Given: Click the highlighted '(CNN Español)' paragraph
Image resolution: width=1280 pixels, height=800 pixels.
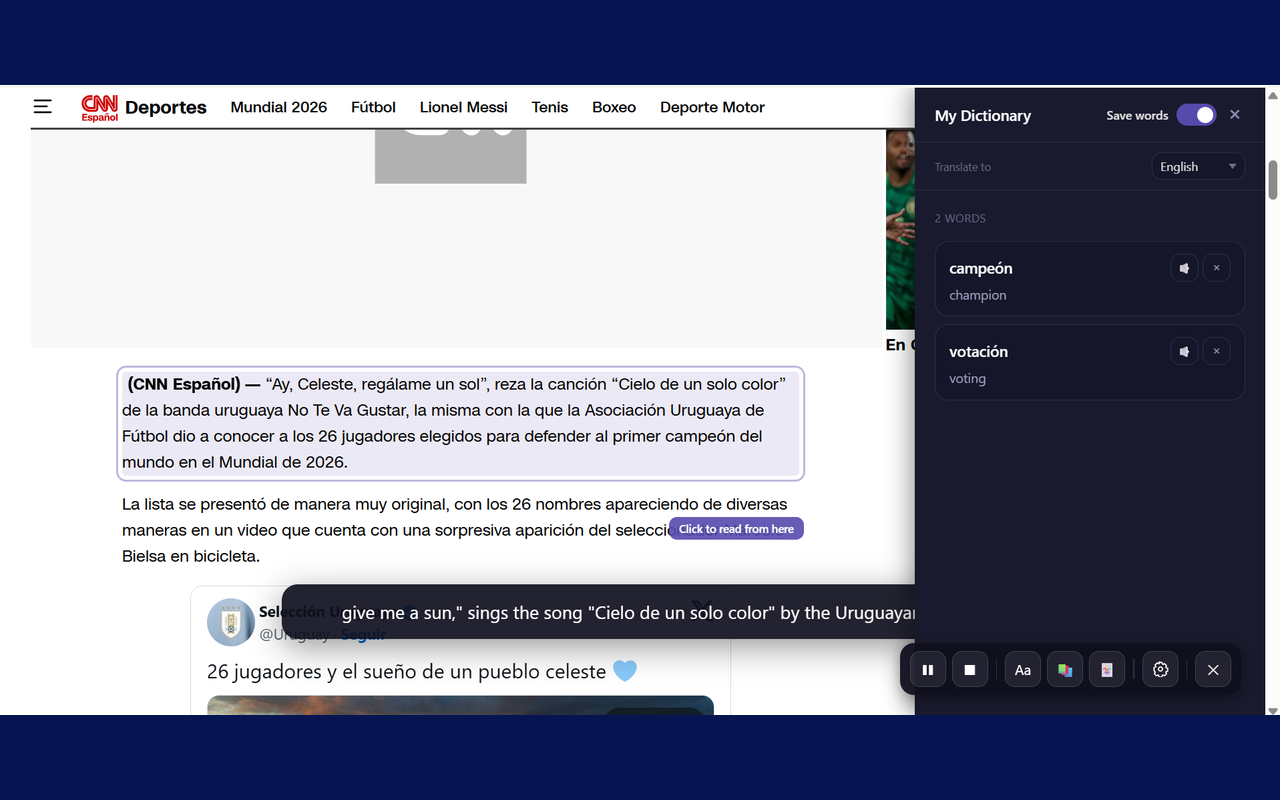Looking at the screenshot, I should 461,423.
